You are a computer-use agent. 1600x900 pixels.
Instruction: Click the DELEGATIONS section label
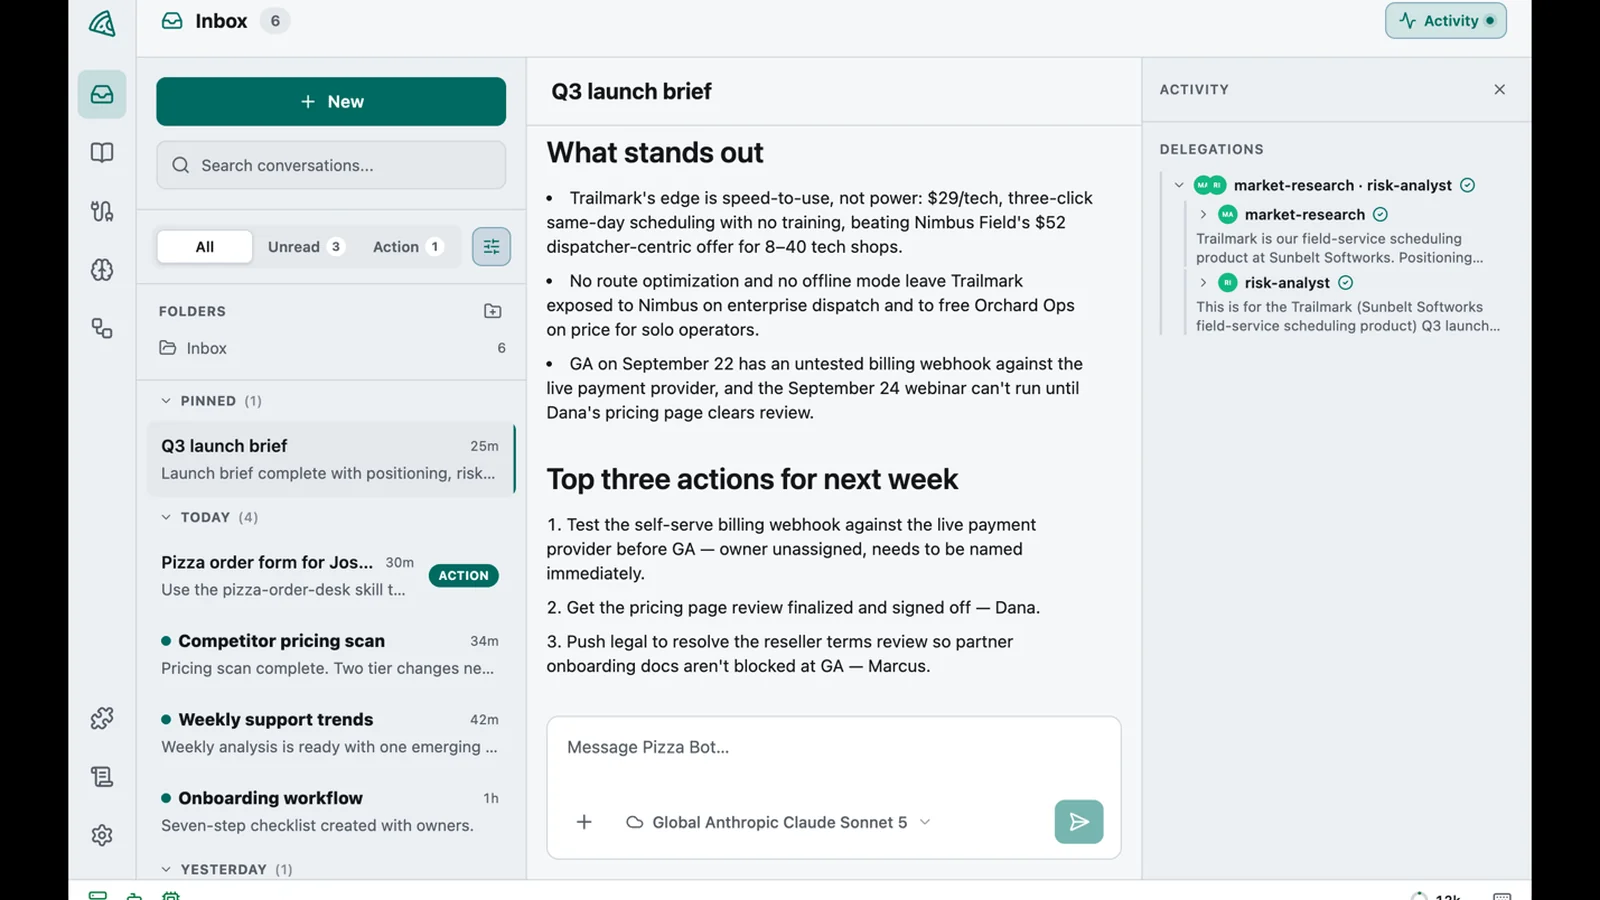1212,149
